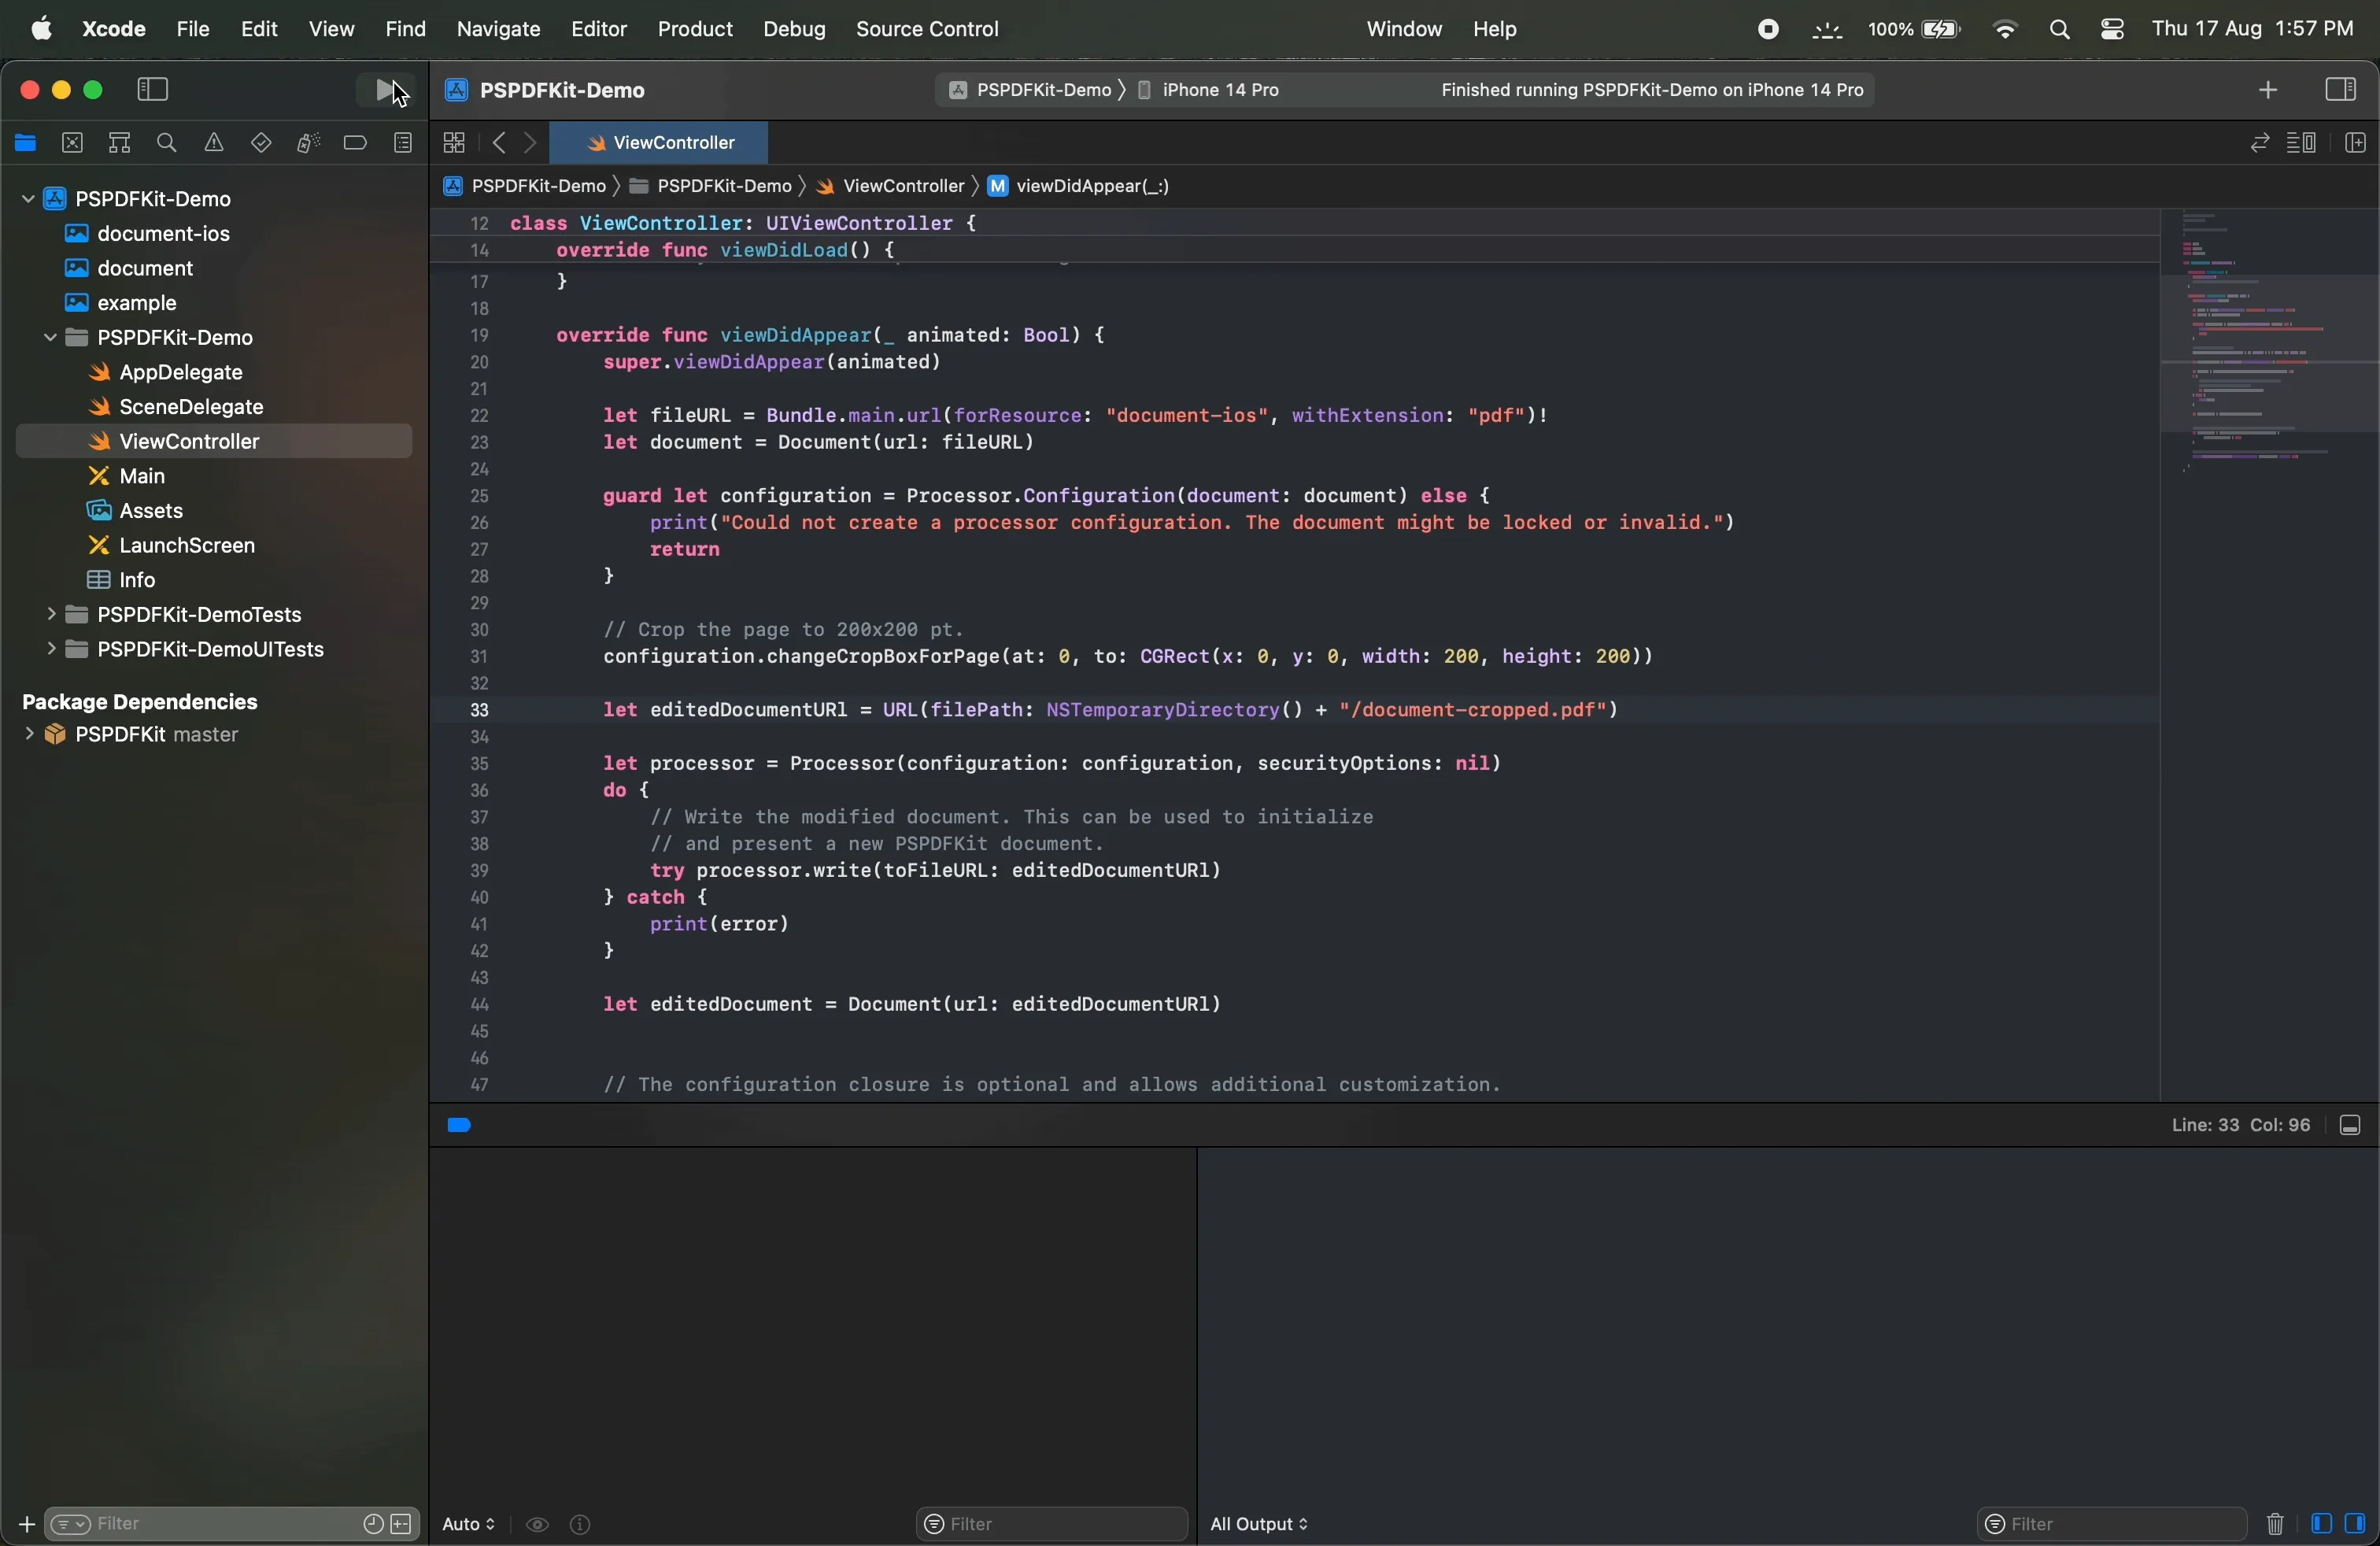Click ViewController in the jump bar
The width and height of the screenshot is (2380, 1546).
click(891, 187)
